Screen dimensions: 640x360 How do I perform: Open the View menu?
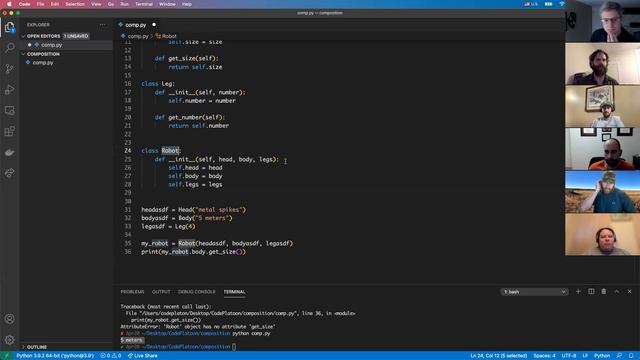(x=96, y=4)
